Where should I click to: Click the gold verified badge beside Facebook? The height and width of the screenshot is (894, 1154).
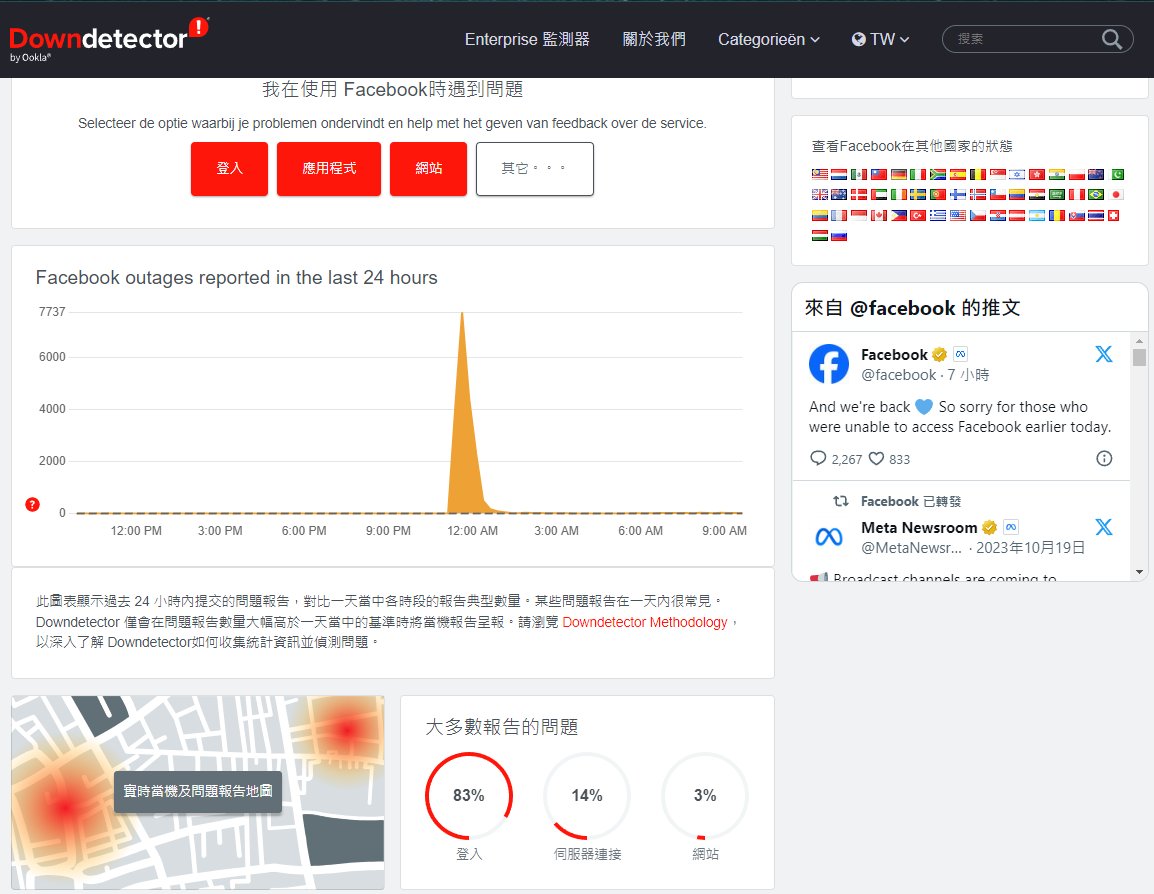click(x=939, y=355)
